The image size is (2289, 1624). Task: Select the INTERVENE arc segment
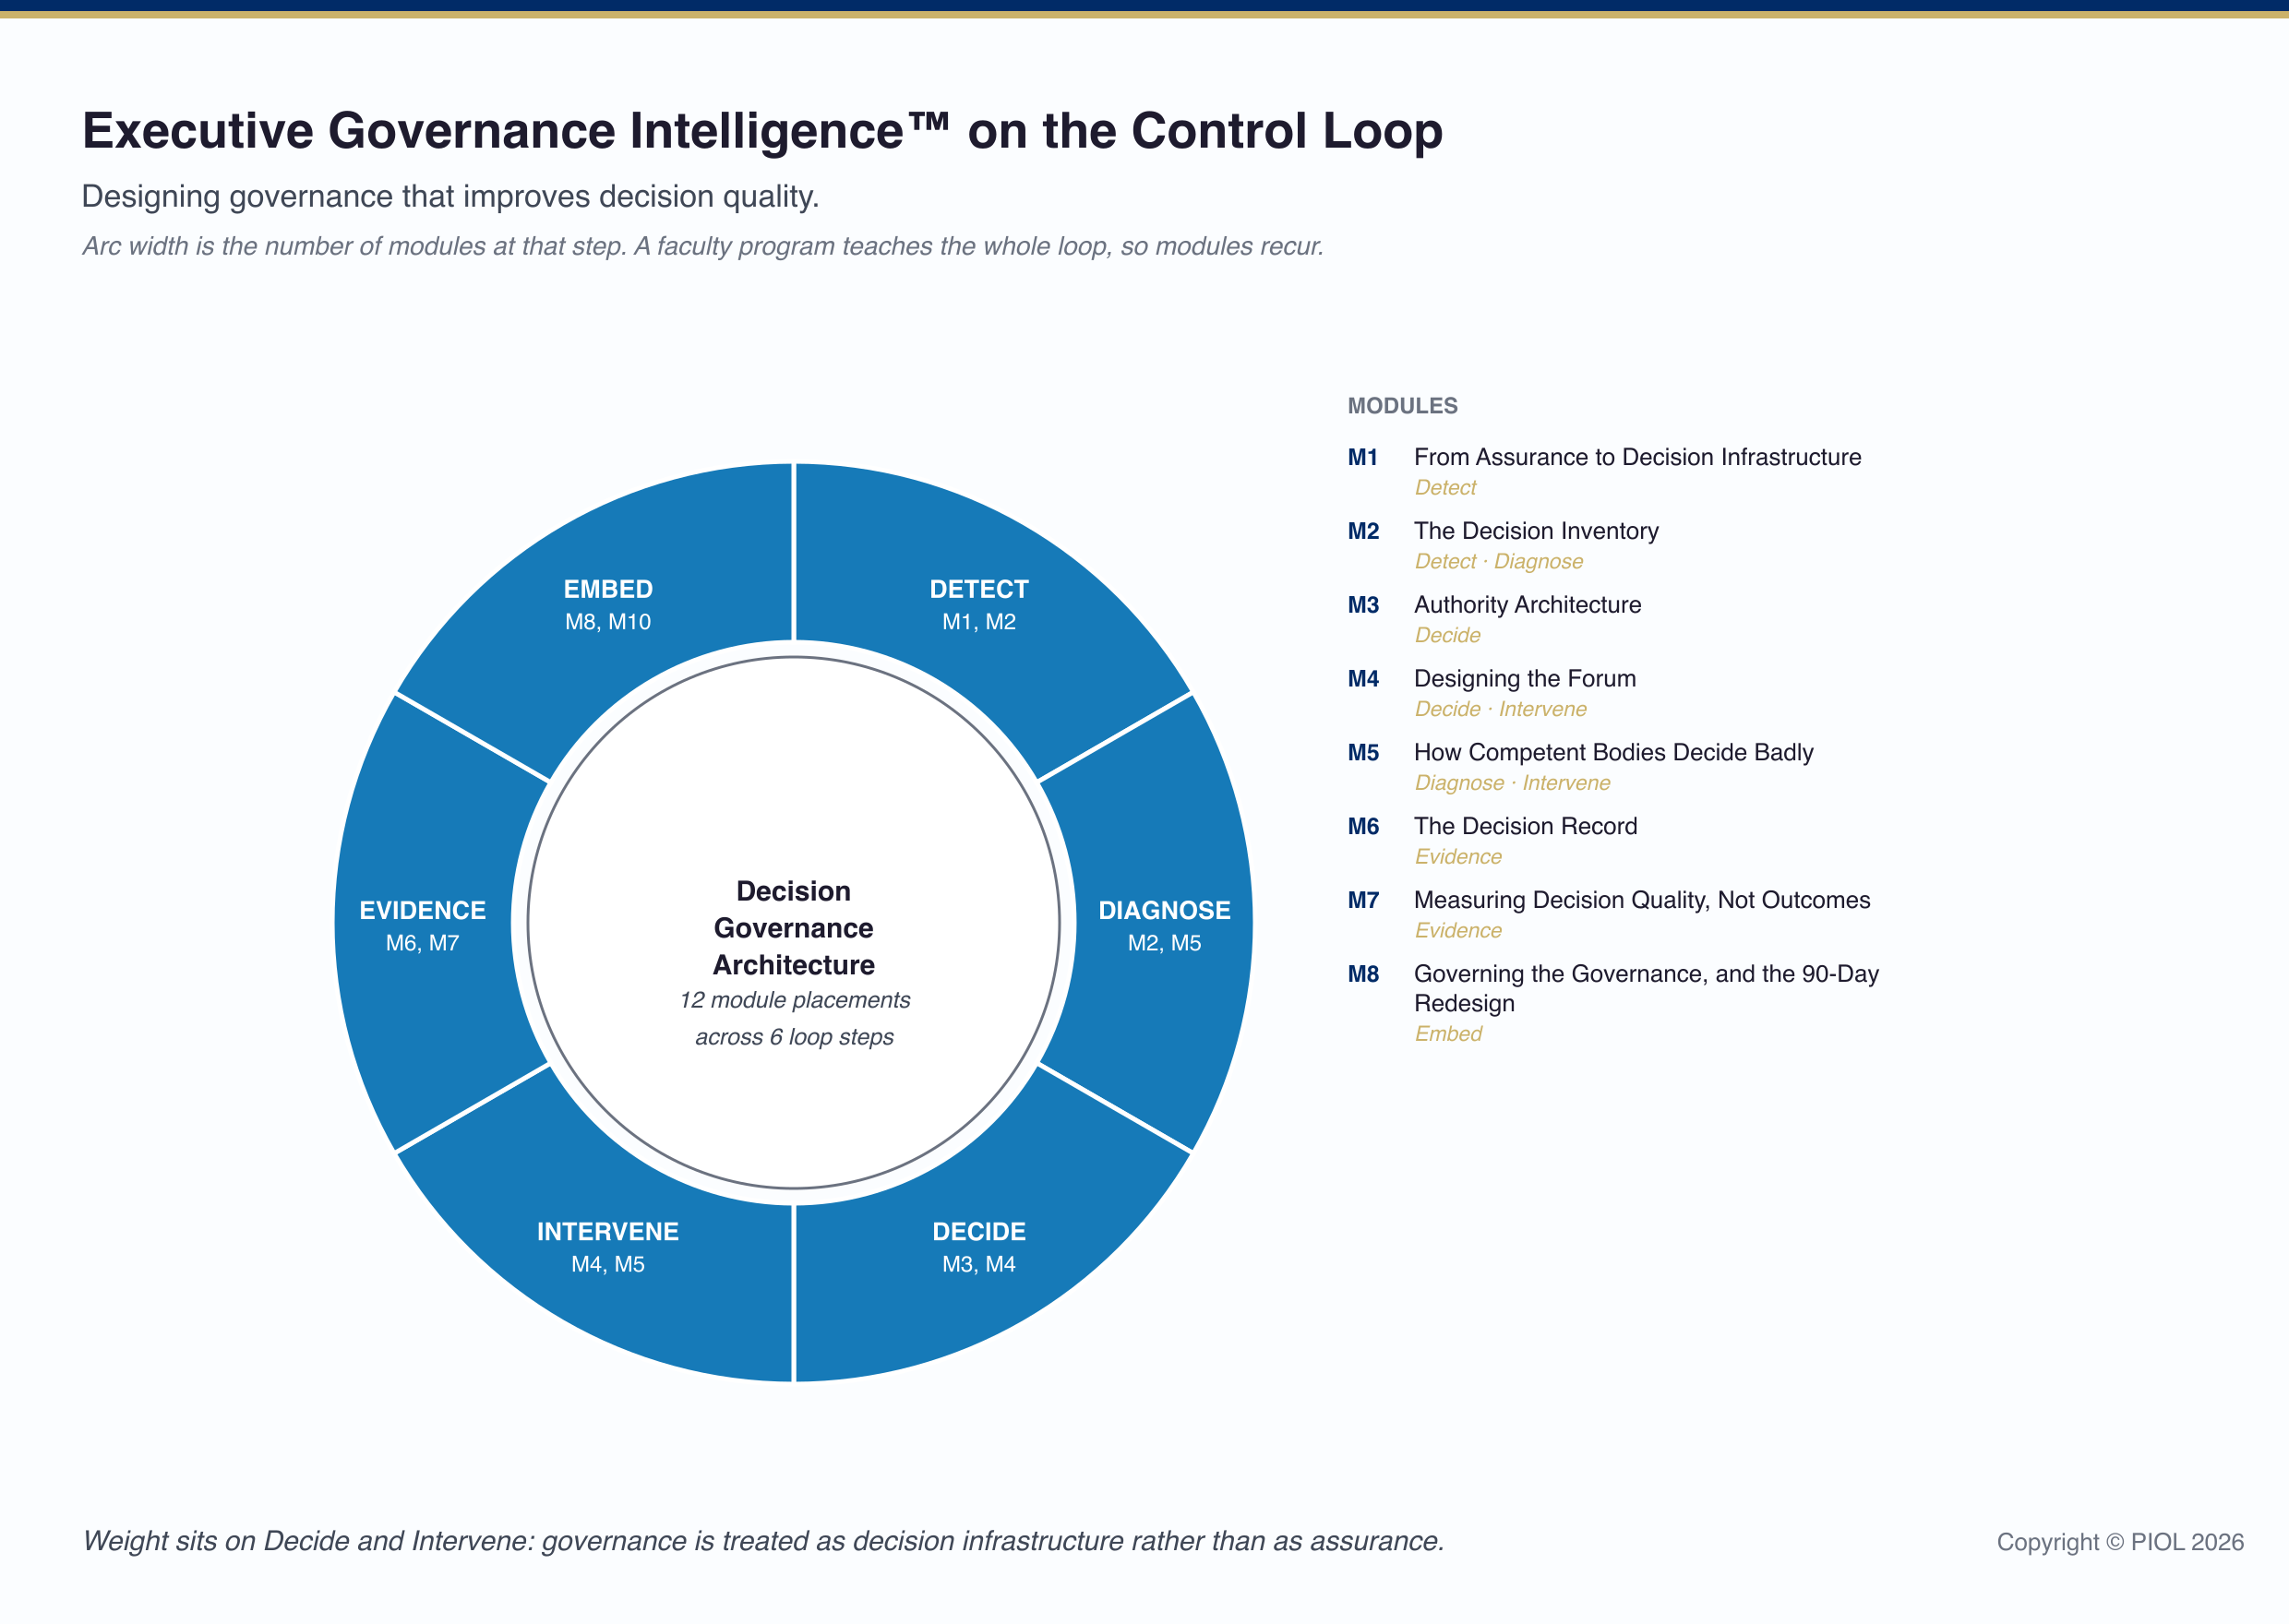608,1247
